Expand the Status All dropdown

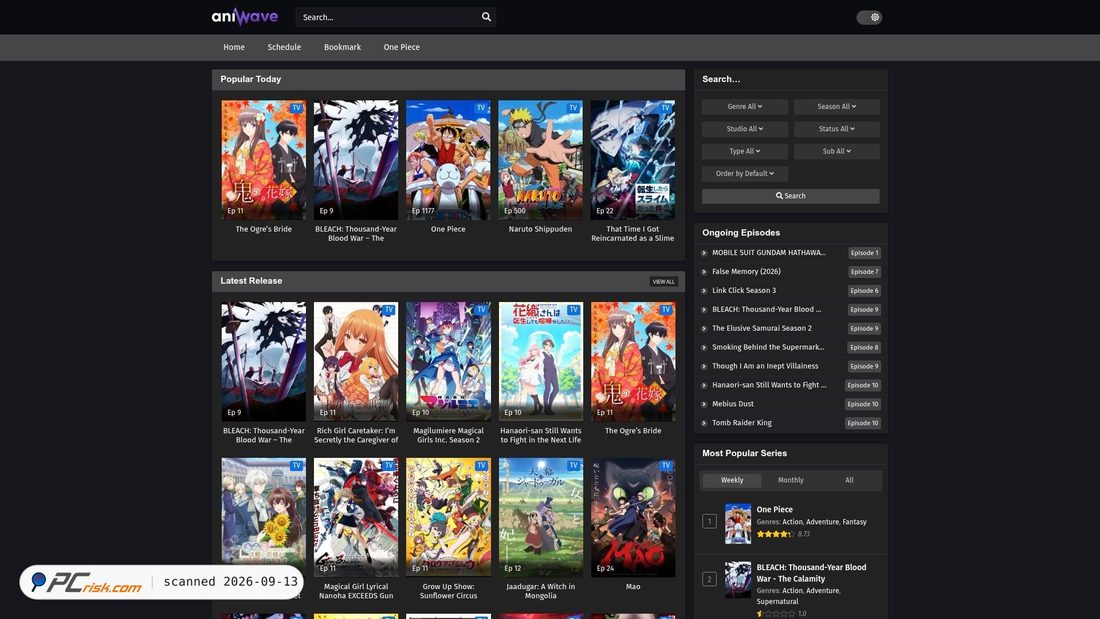pos(836,129)
